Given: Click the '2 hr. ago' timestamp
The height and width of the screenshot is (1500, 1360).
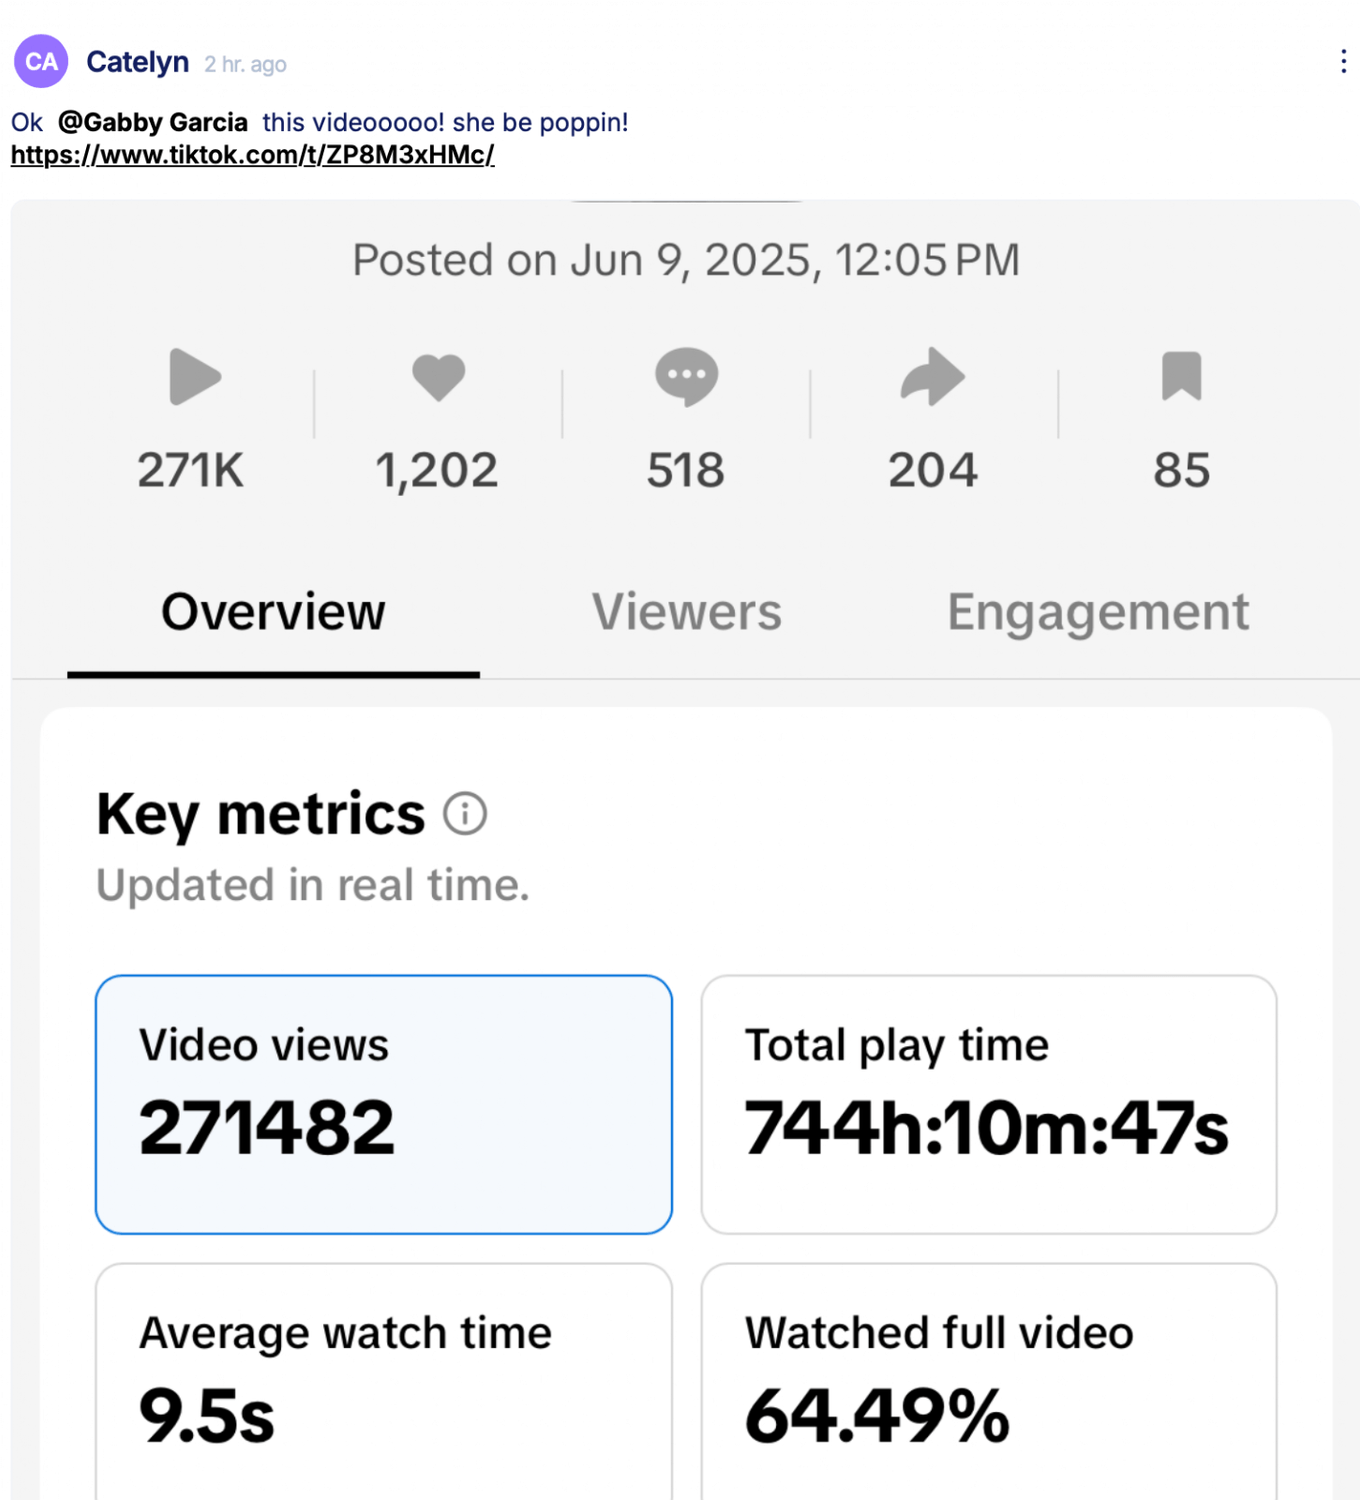Looking at the screenshot, I should (x=245, y=64).
